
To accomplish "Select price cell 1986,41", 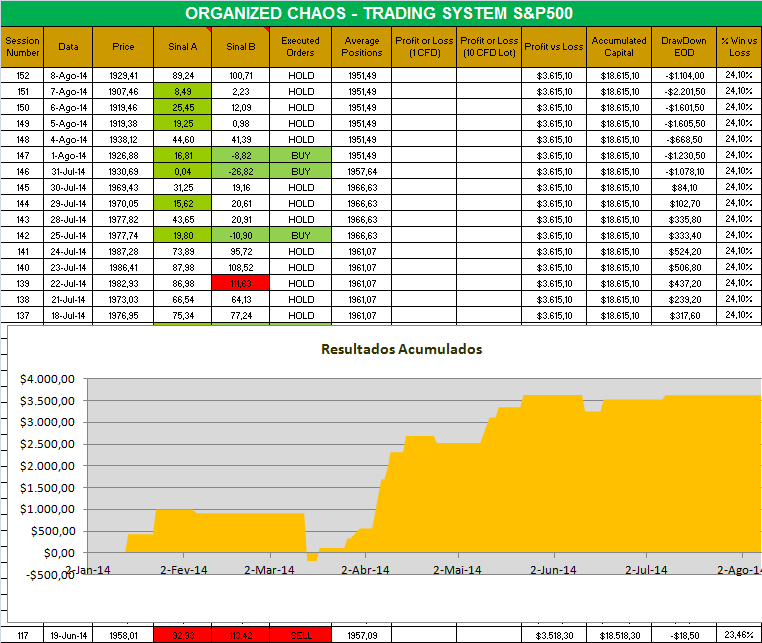I will point(123,267).
